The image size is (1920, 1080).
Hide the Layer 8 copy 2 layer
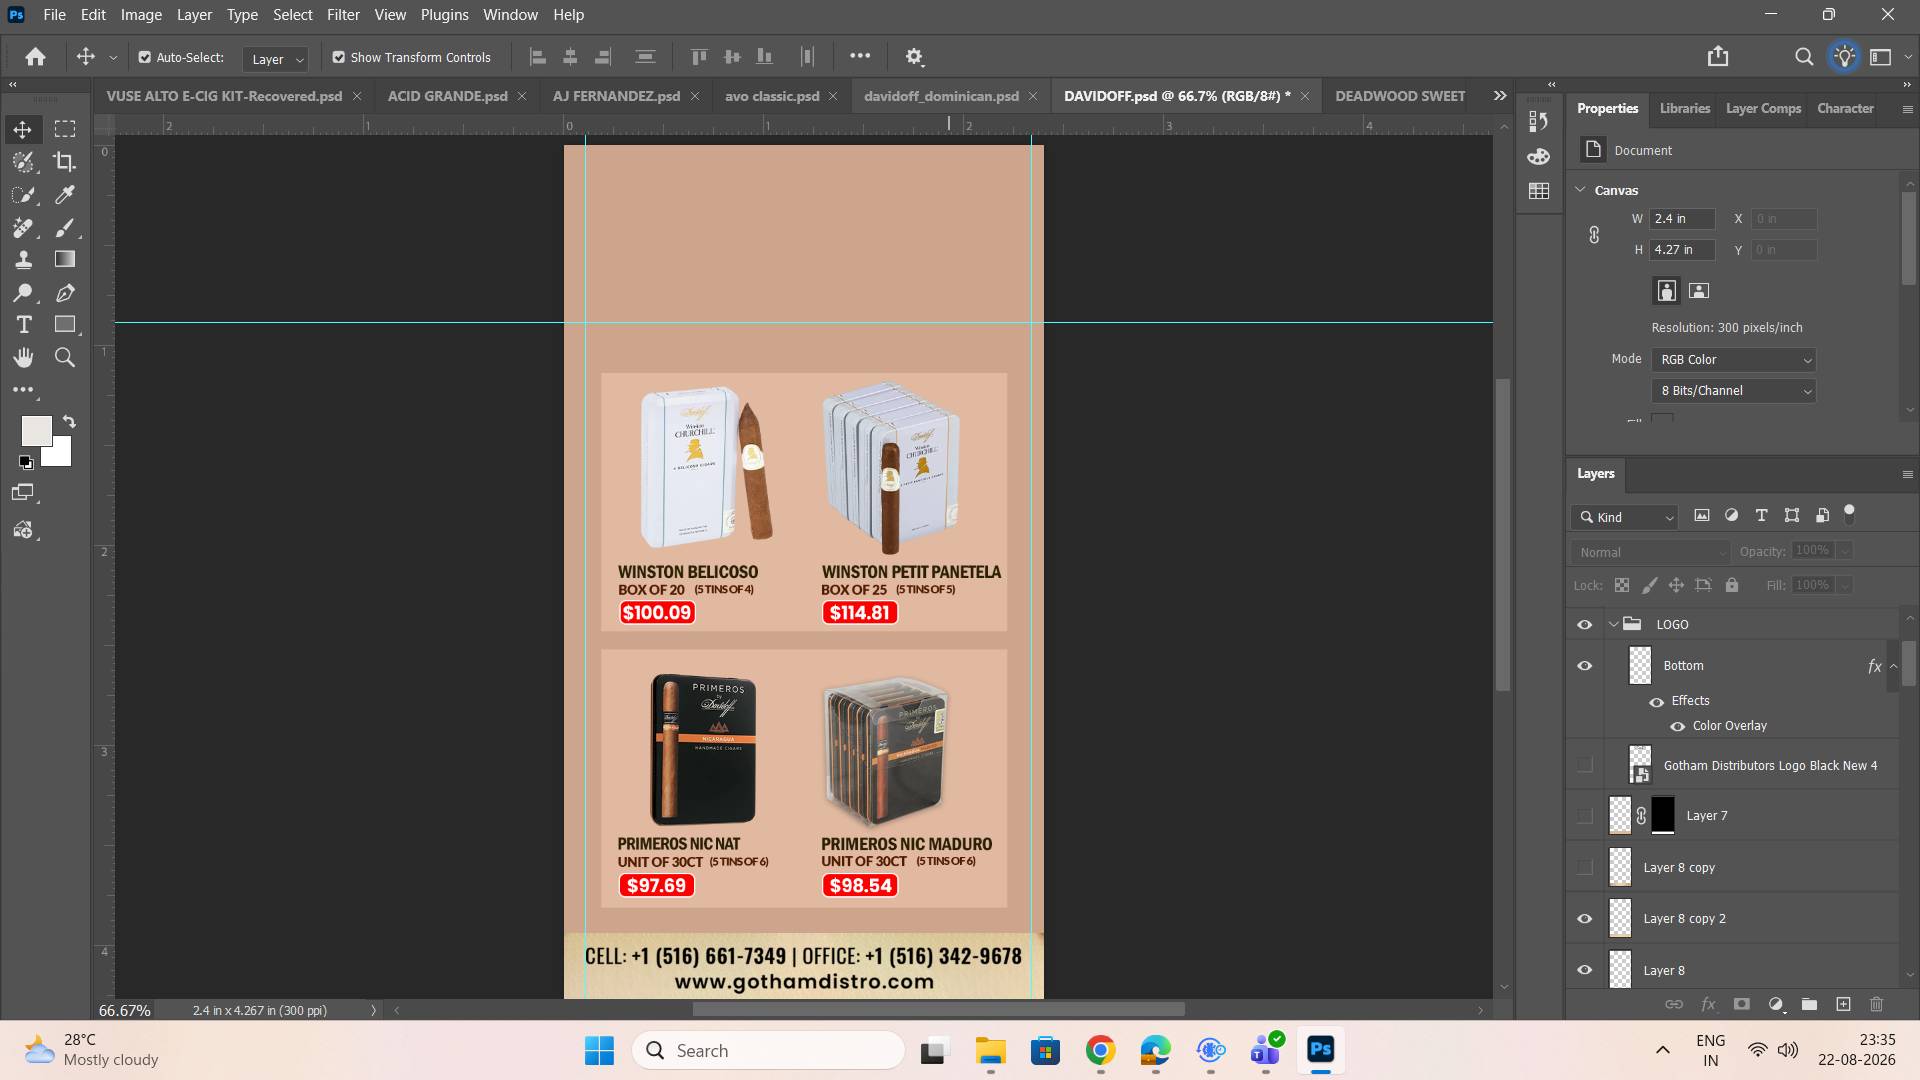coord(1585,919)
